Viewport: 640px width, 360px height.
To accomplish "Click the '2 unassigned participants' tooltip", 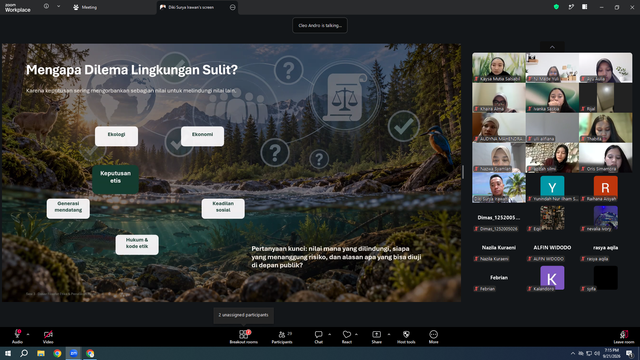I will (243, 315).
